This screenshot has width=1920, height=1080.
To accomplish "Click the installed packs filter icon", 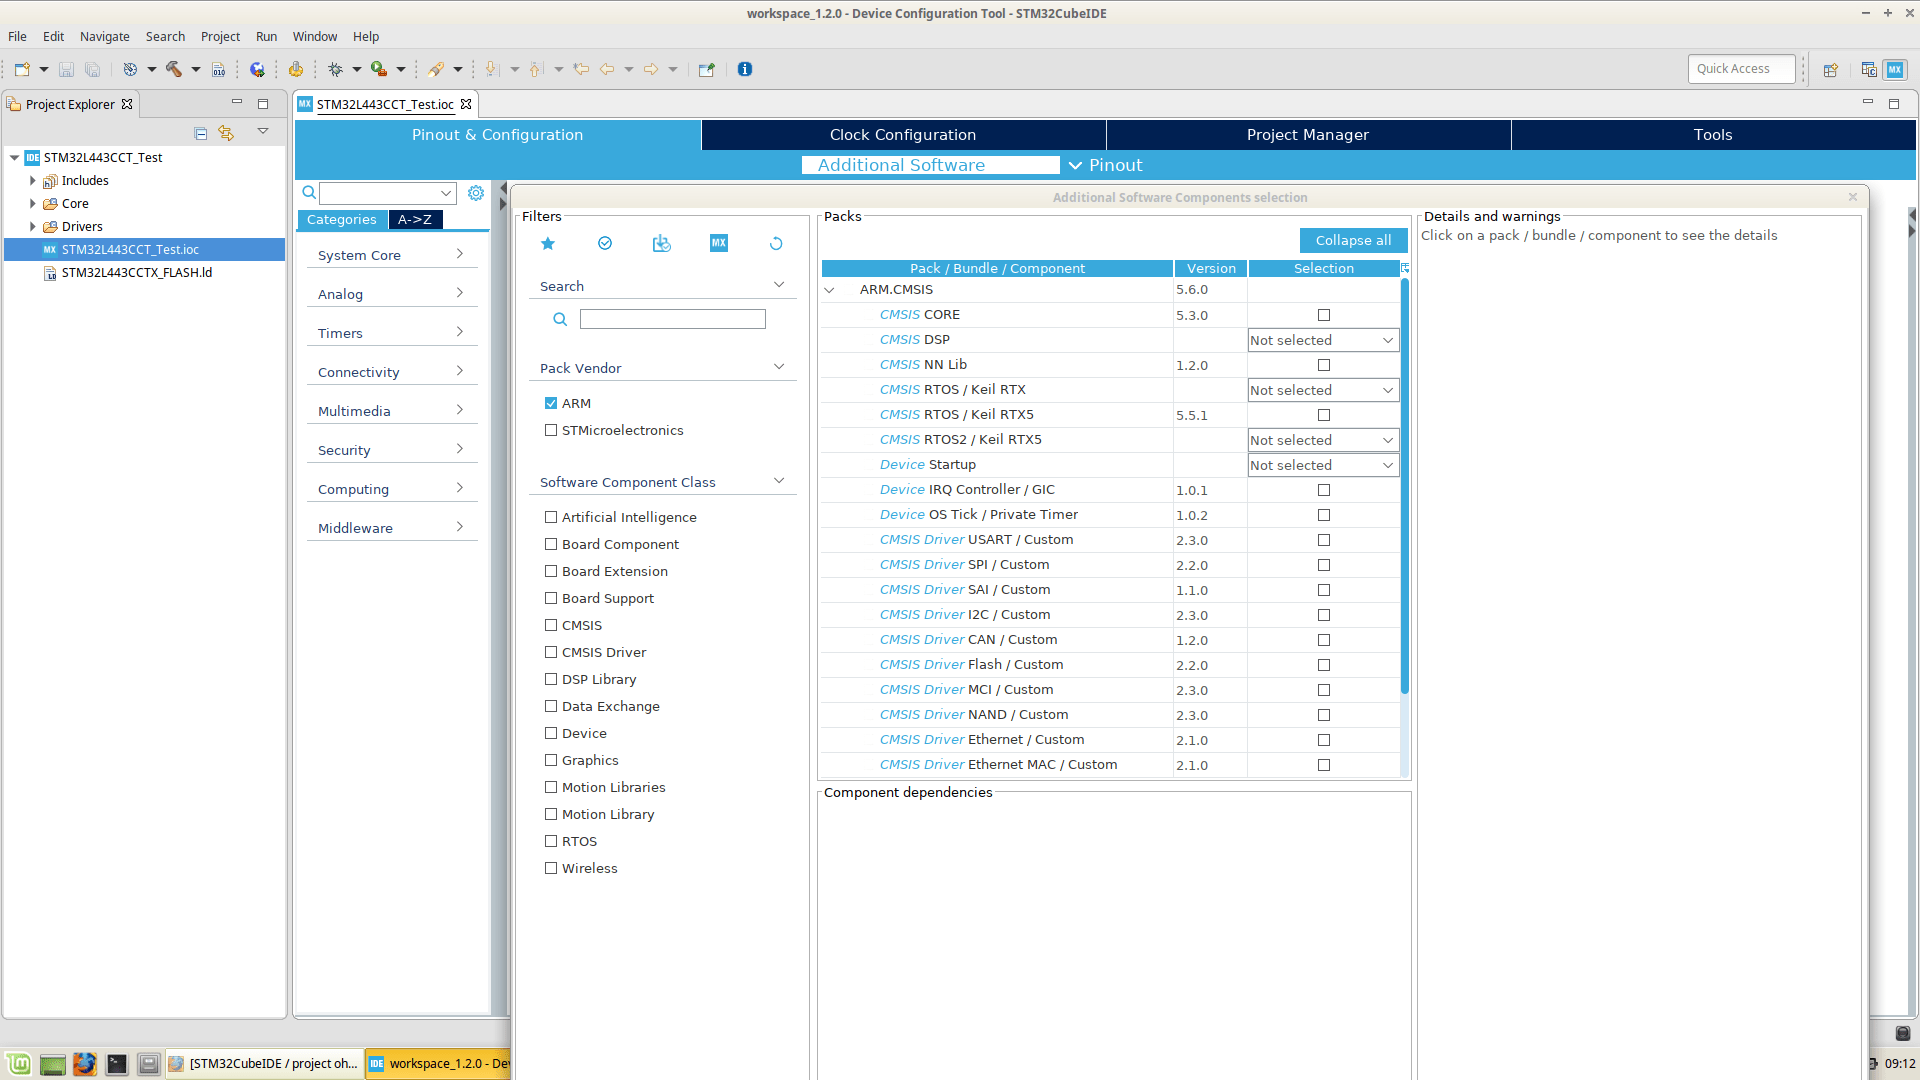I will click(x=662, y=243).
